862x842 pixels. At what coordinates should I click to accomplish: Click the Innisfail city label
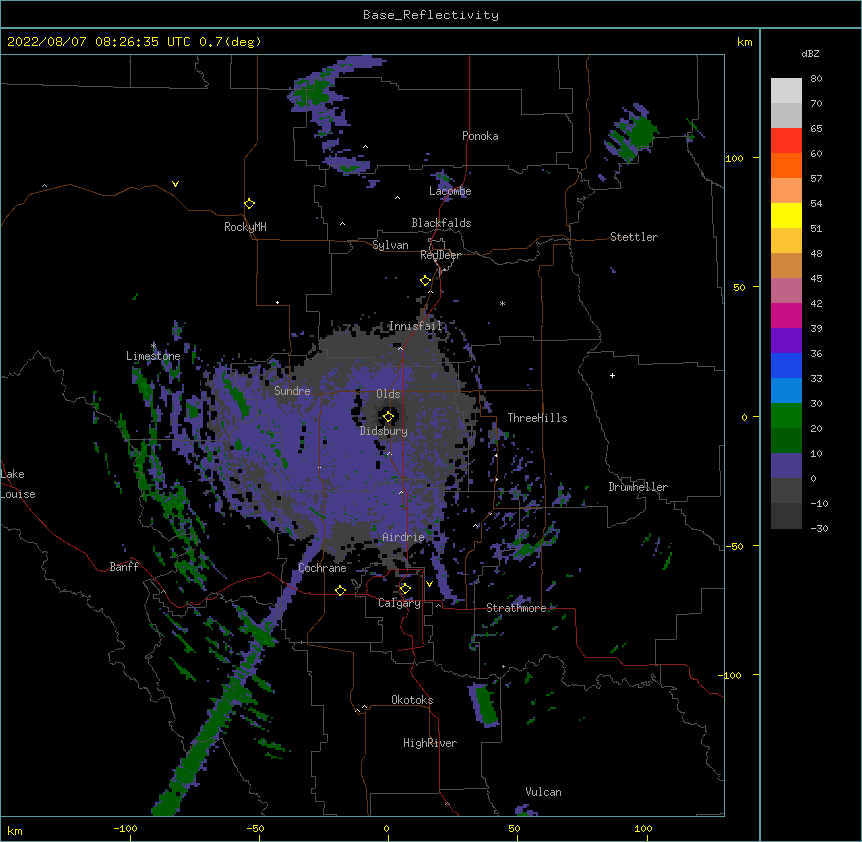(x=415, y=326)
